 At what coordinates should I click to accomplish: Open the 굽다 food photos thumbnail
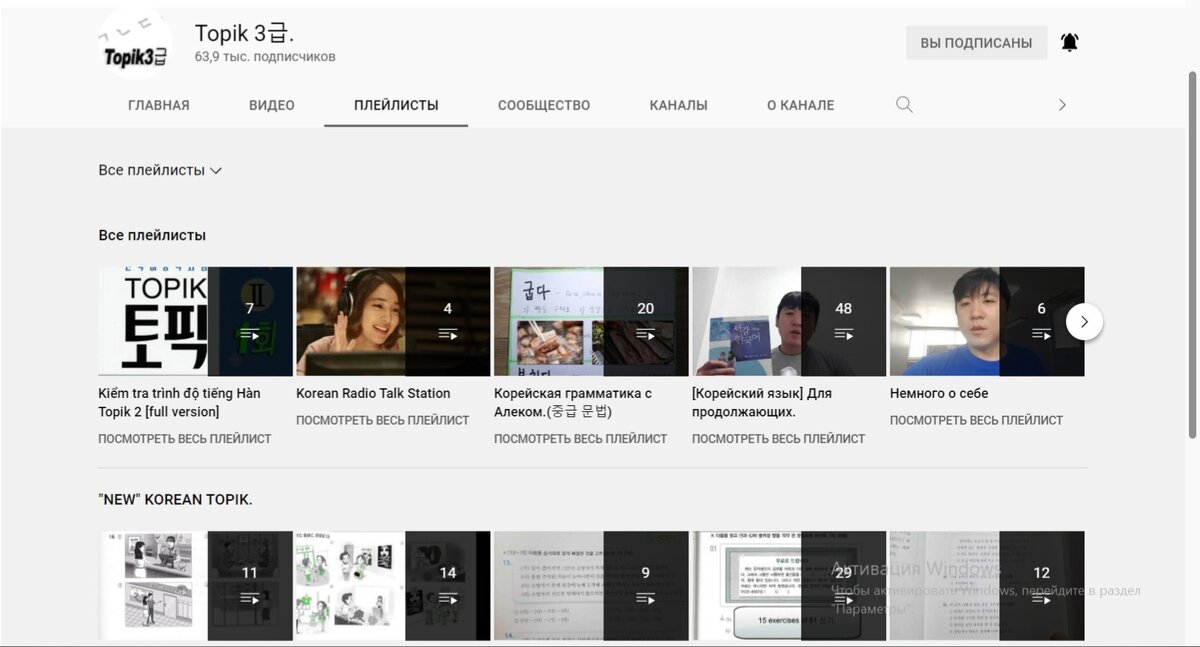pyautogui.click(x=591, y=321)
